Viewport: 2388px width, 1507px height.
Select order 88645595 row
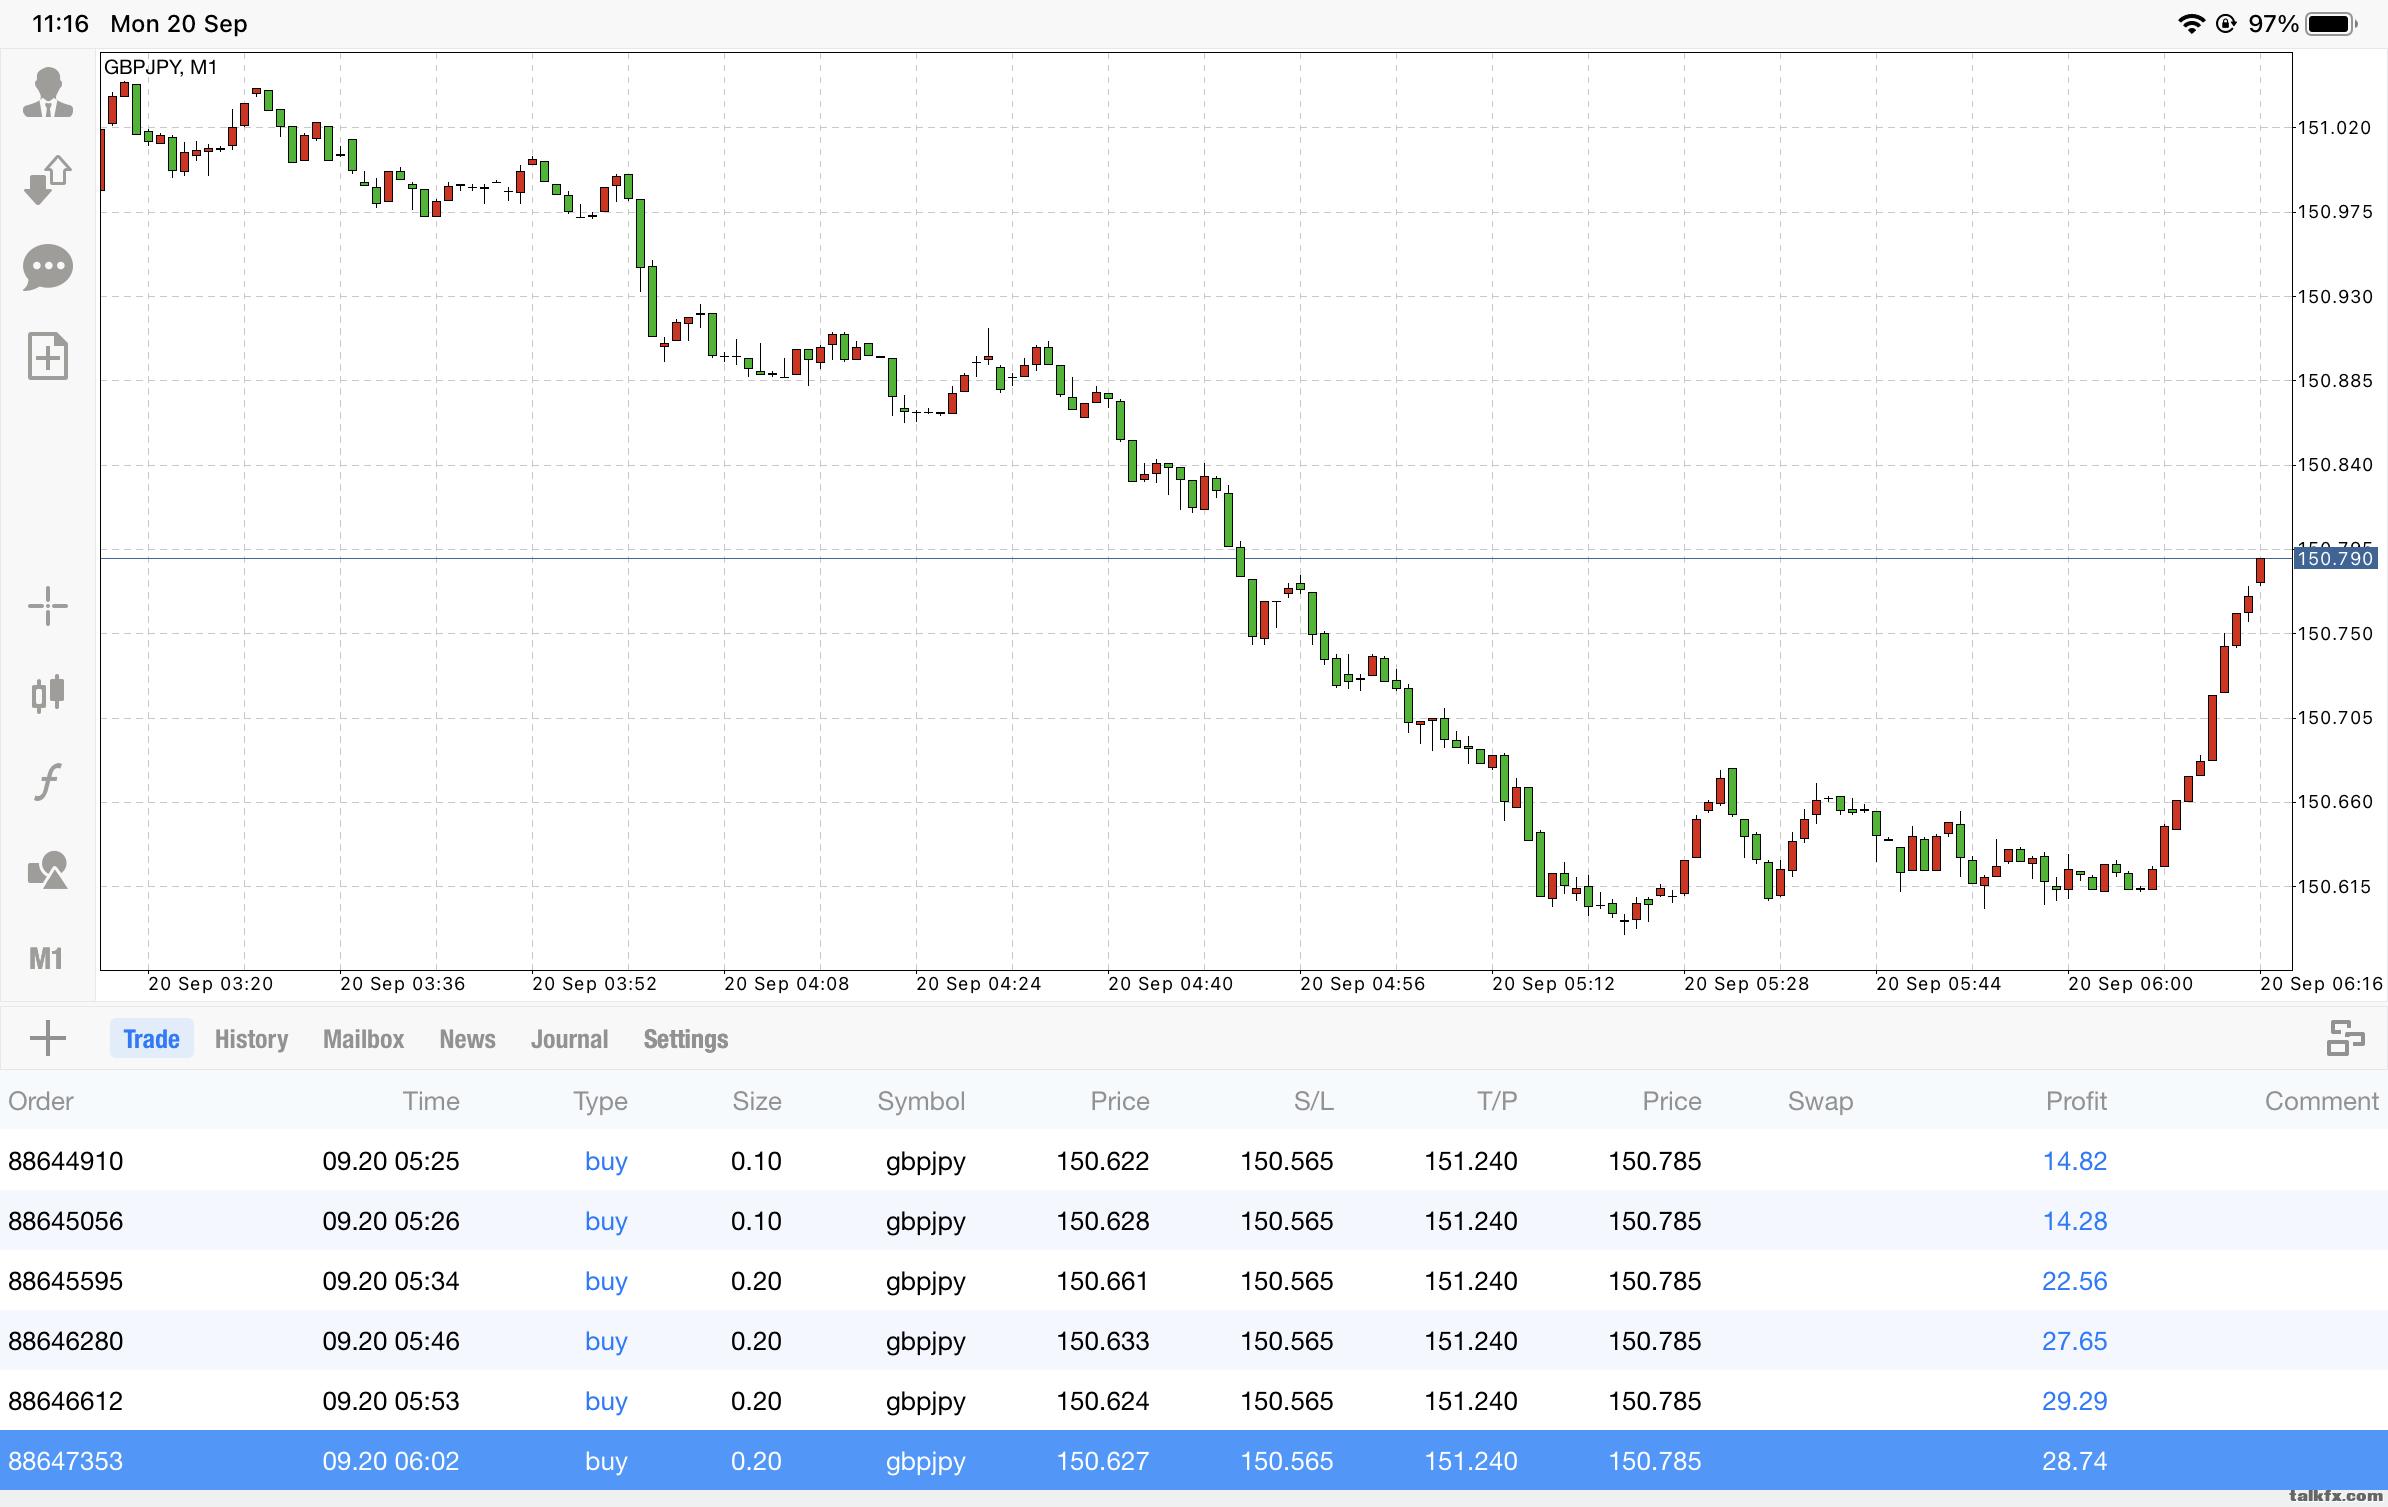click(x=1194, y=1280)
